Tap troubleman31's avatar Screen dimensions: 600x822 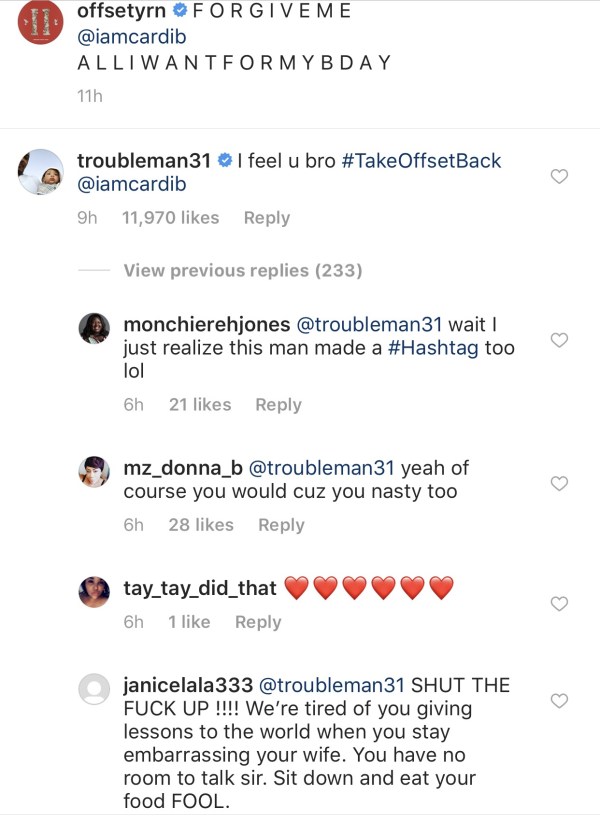(x=41, y=173)
